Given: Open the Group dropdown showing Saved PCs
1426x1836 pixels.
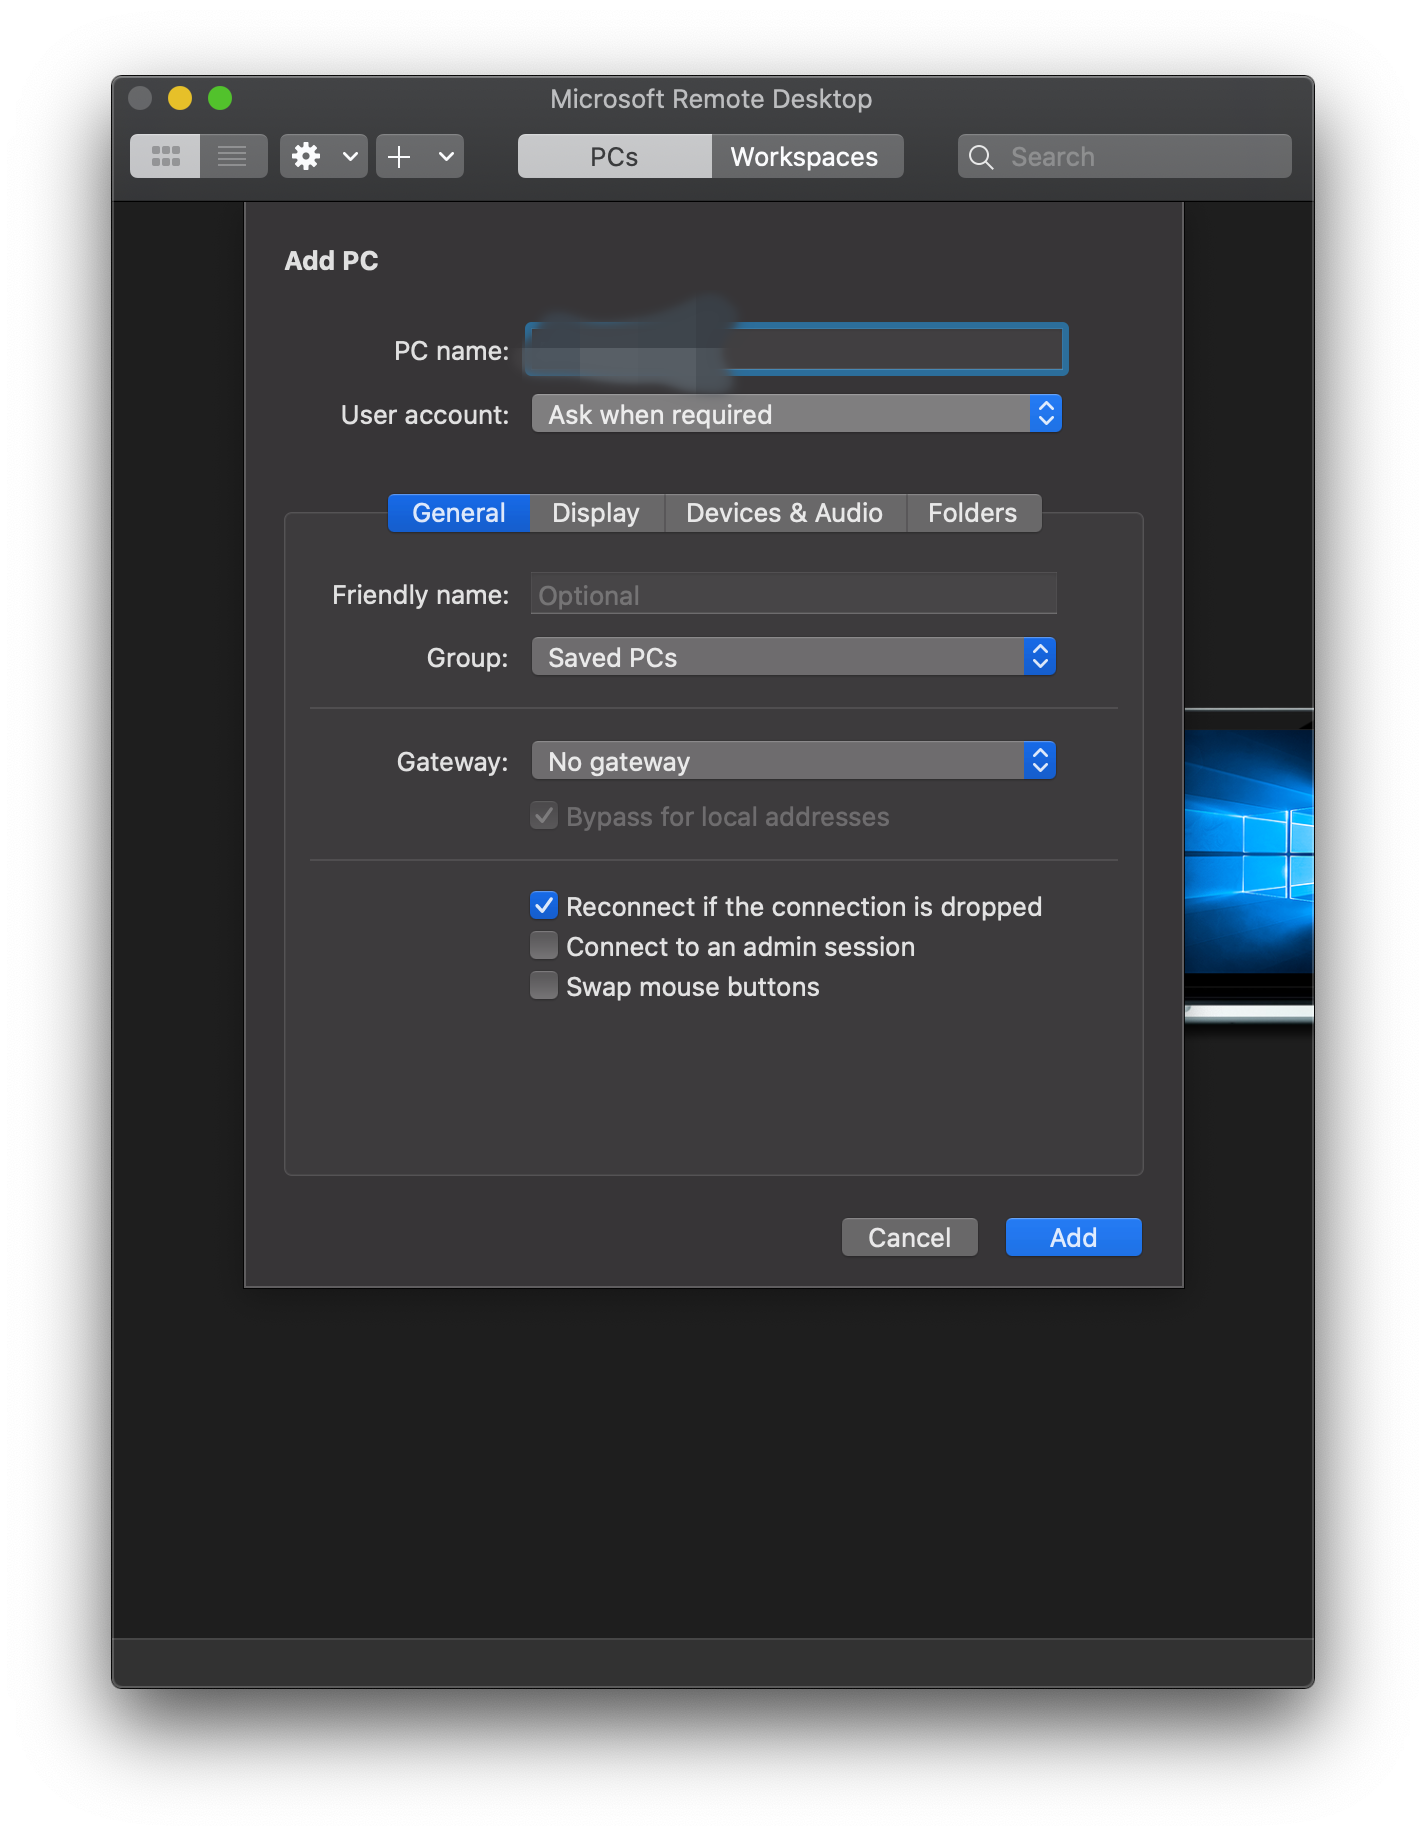Looking at the screenshot, I should pos(794,657).
